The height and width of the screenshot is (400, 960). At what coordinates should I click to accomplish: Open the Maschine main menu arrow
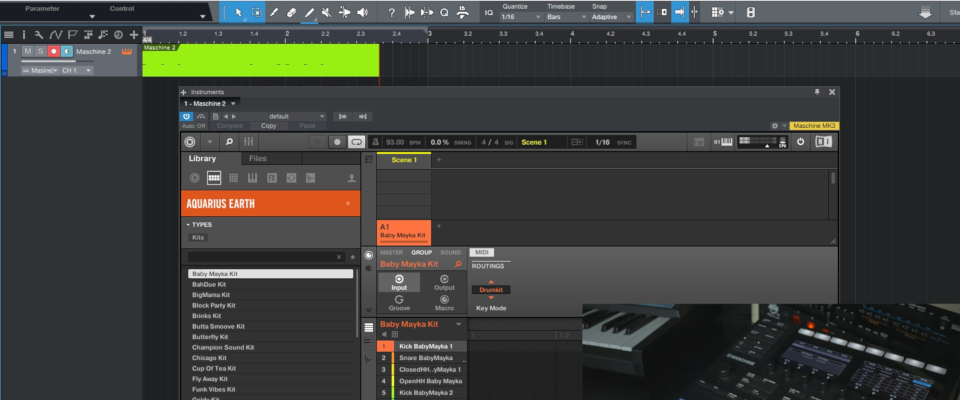tap(210, 142)
